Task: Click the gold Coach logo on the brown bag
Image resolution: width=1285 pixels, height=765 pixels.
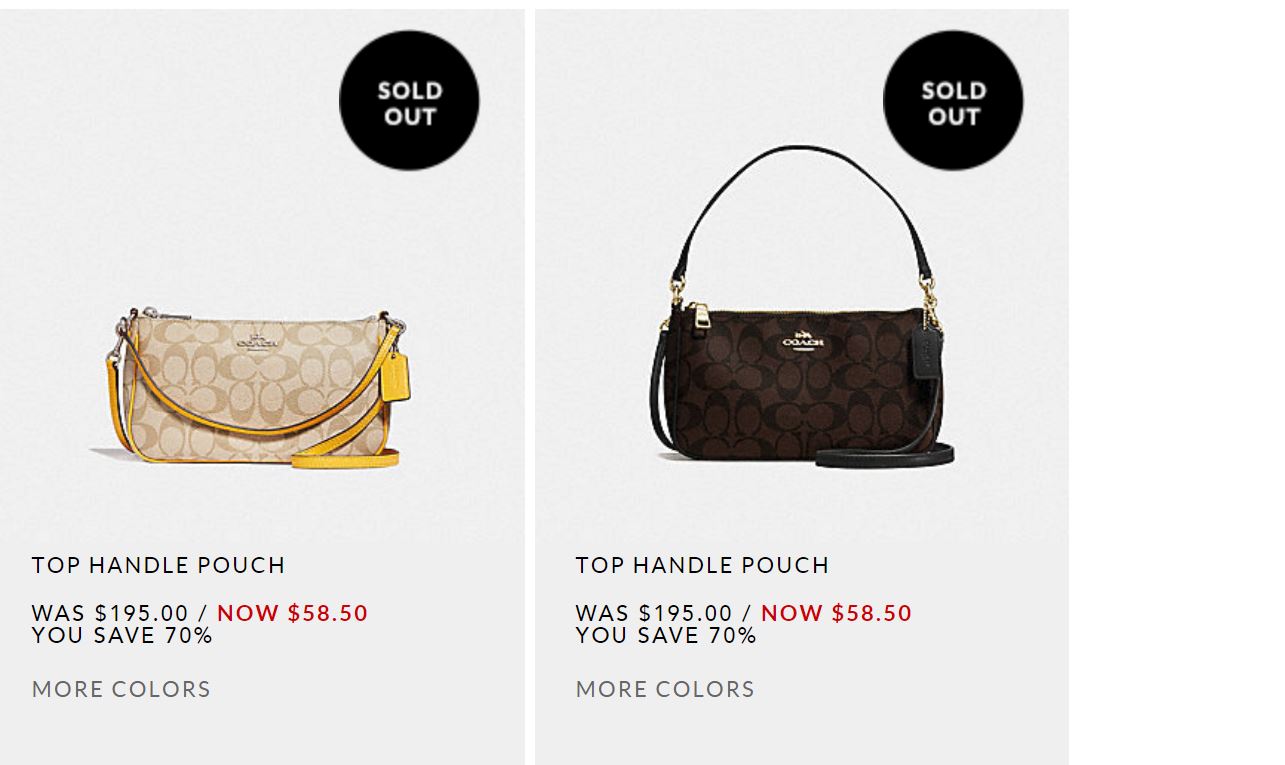Action: (x=803, y=340)
